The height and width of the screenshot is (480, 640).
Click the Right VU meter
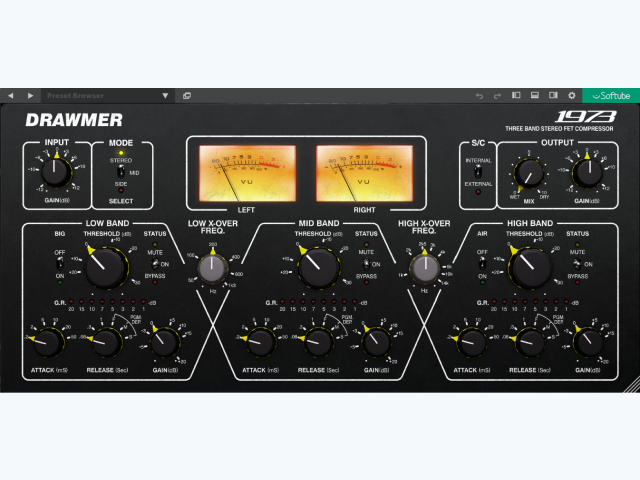click(x=364, y=173)
